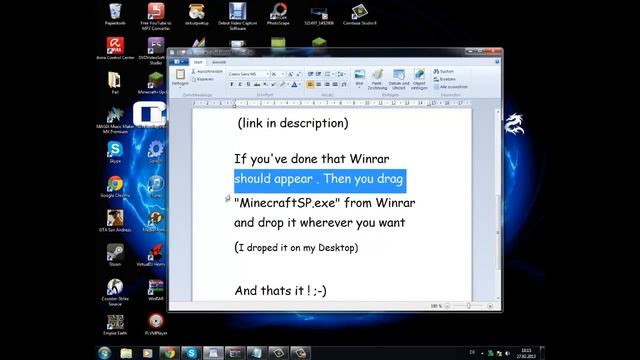Toggle Strikethrough formatting in the ribbon

[257, 84]
